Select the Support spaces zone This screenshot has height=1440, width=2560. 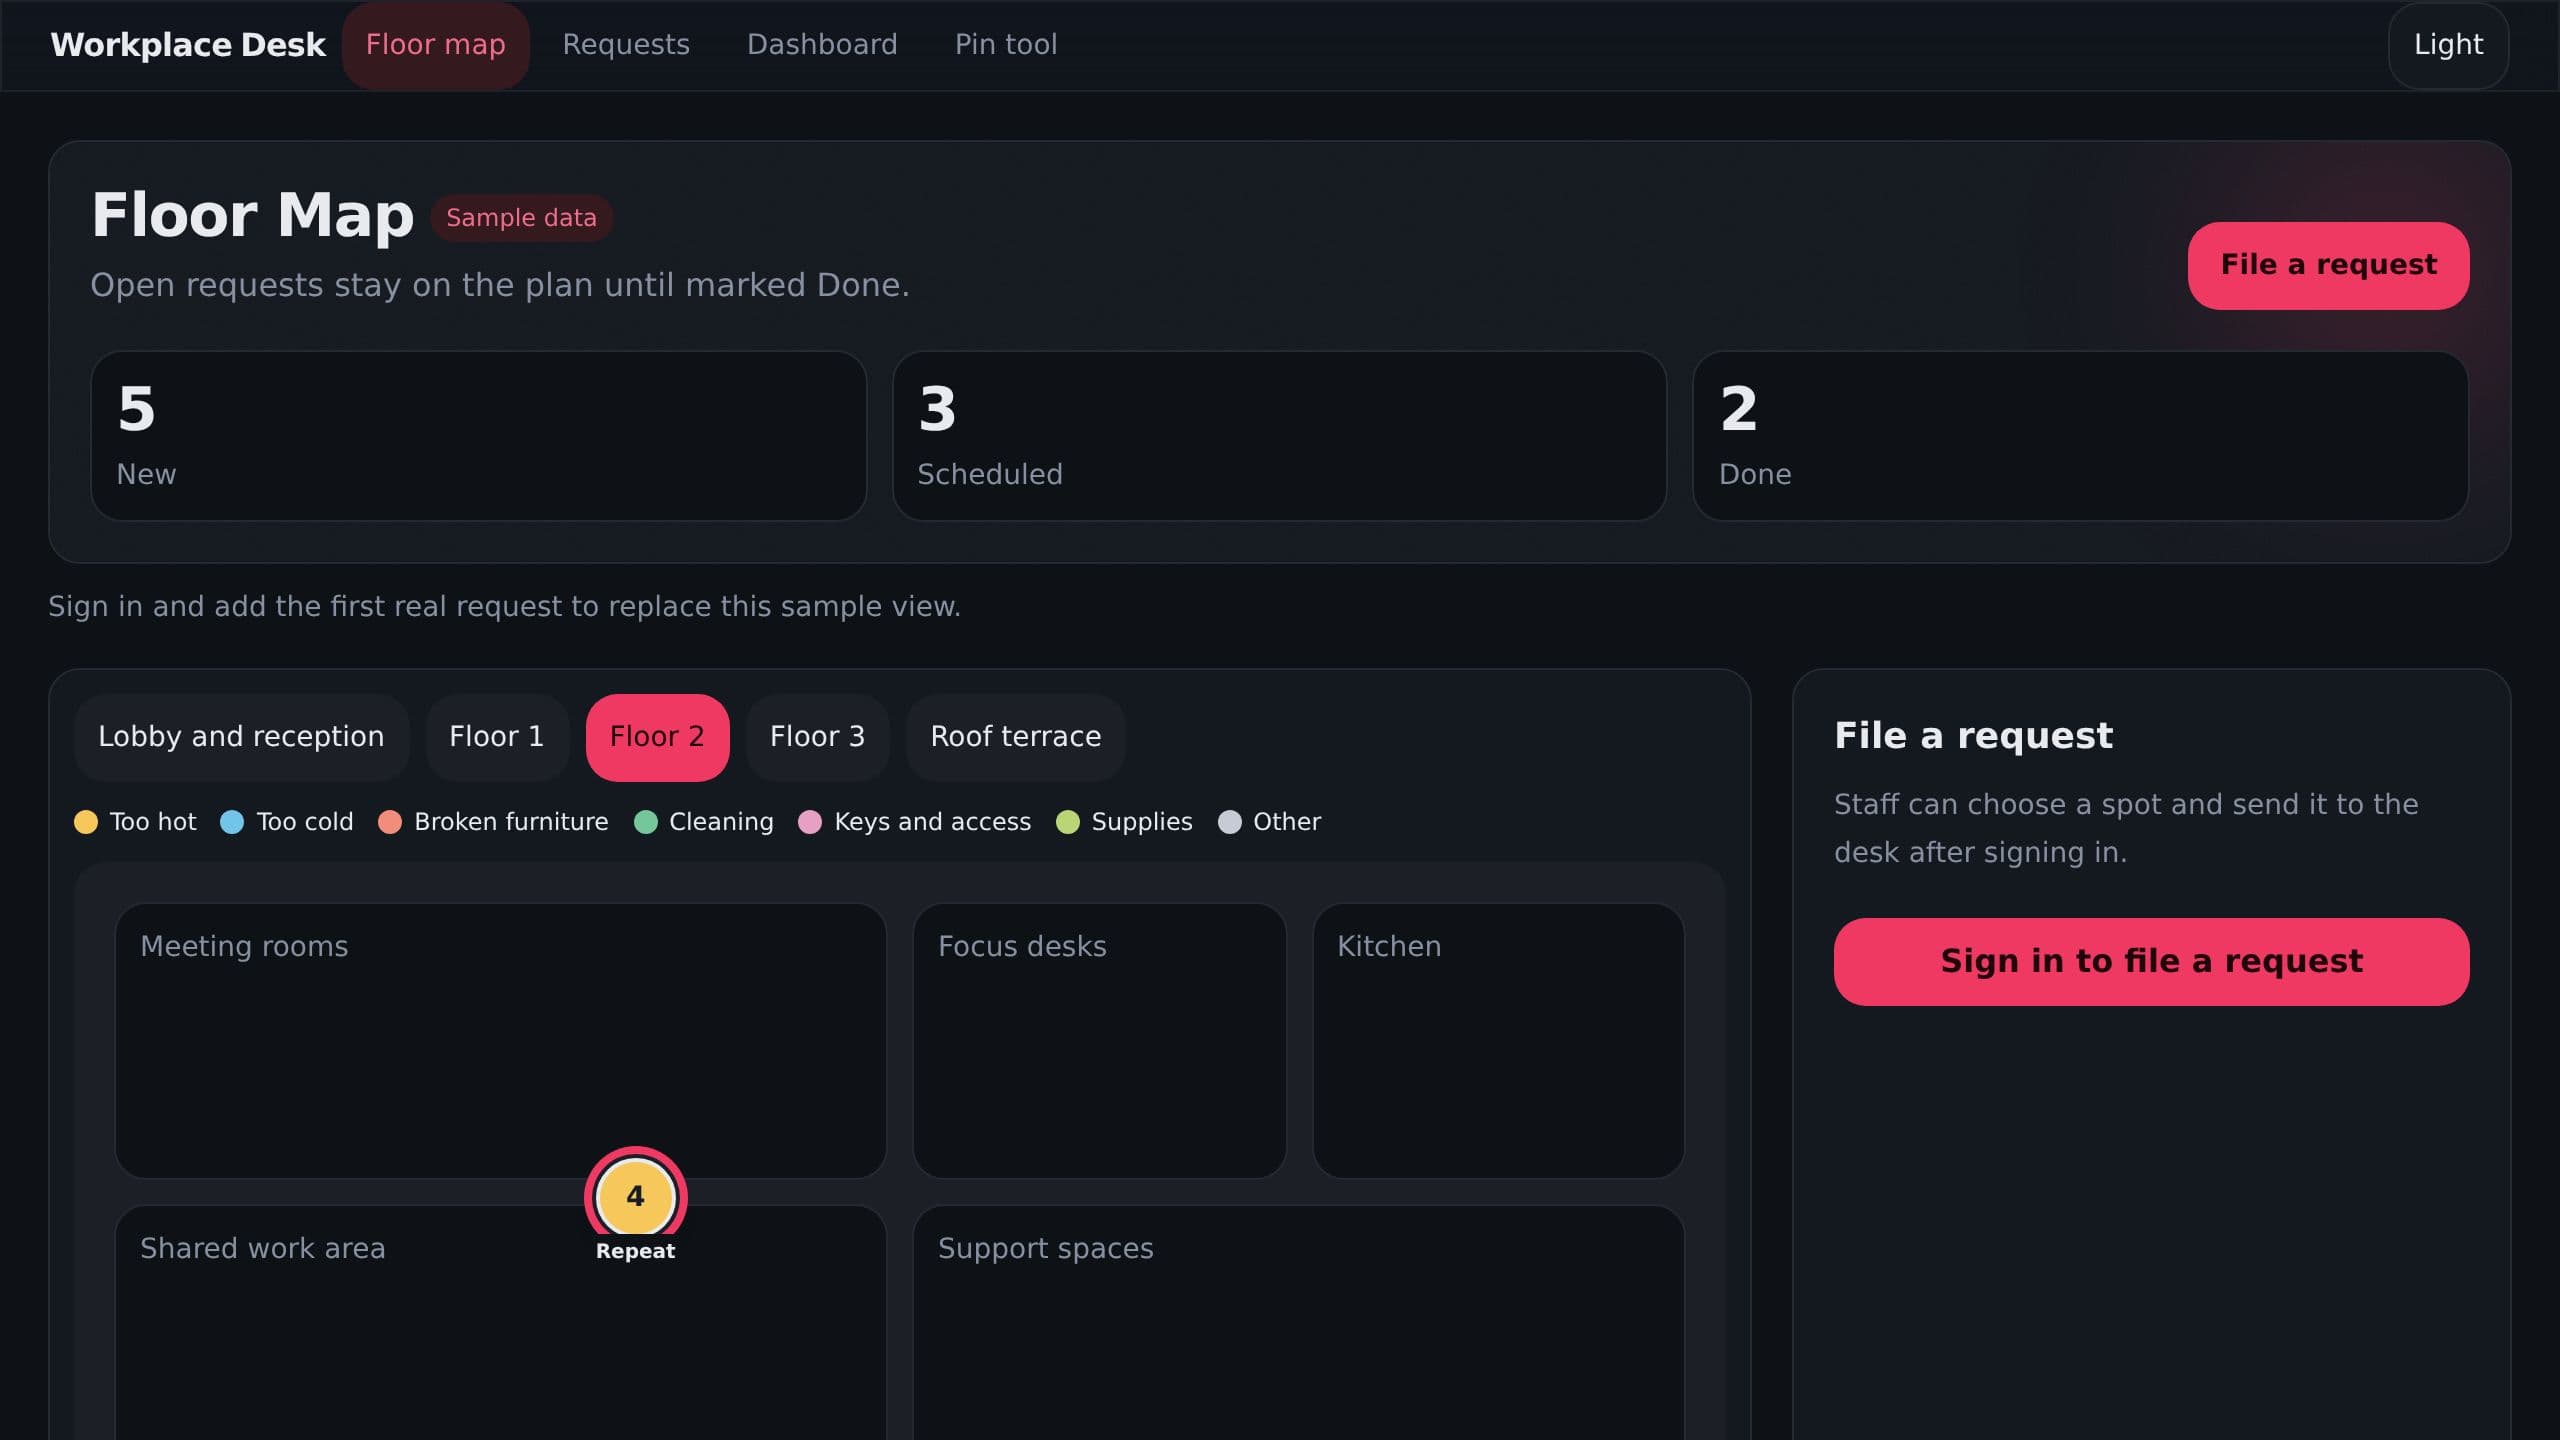(1298, 1322)
